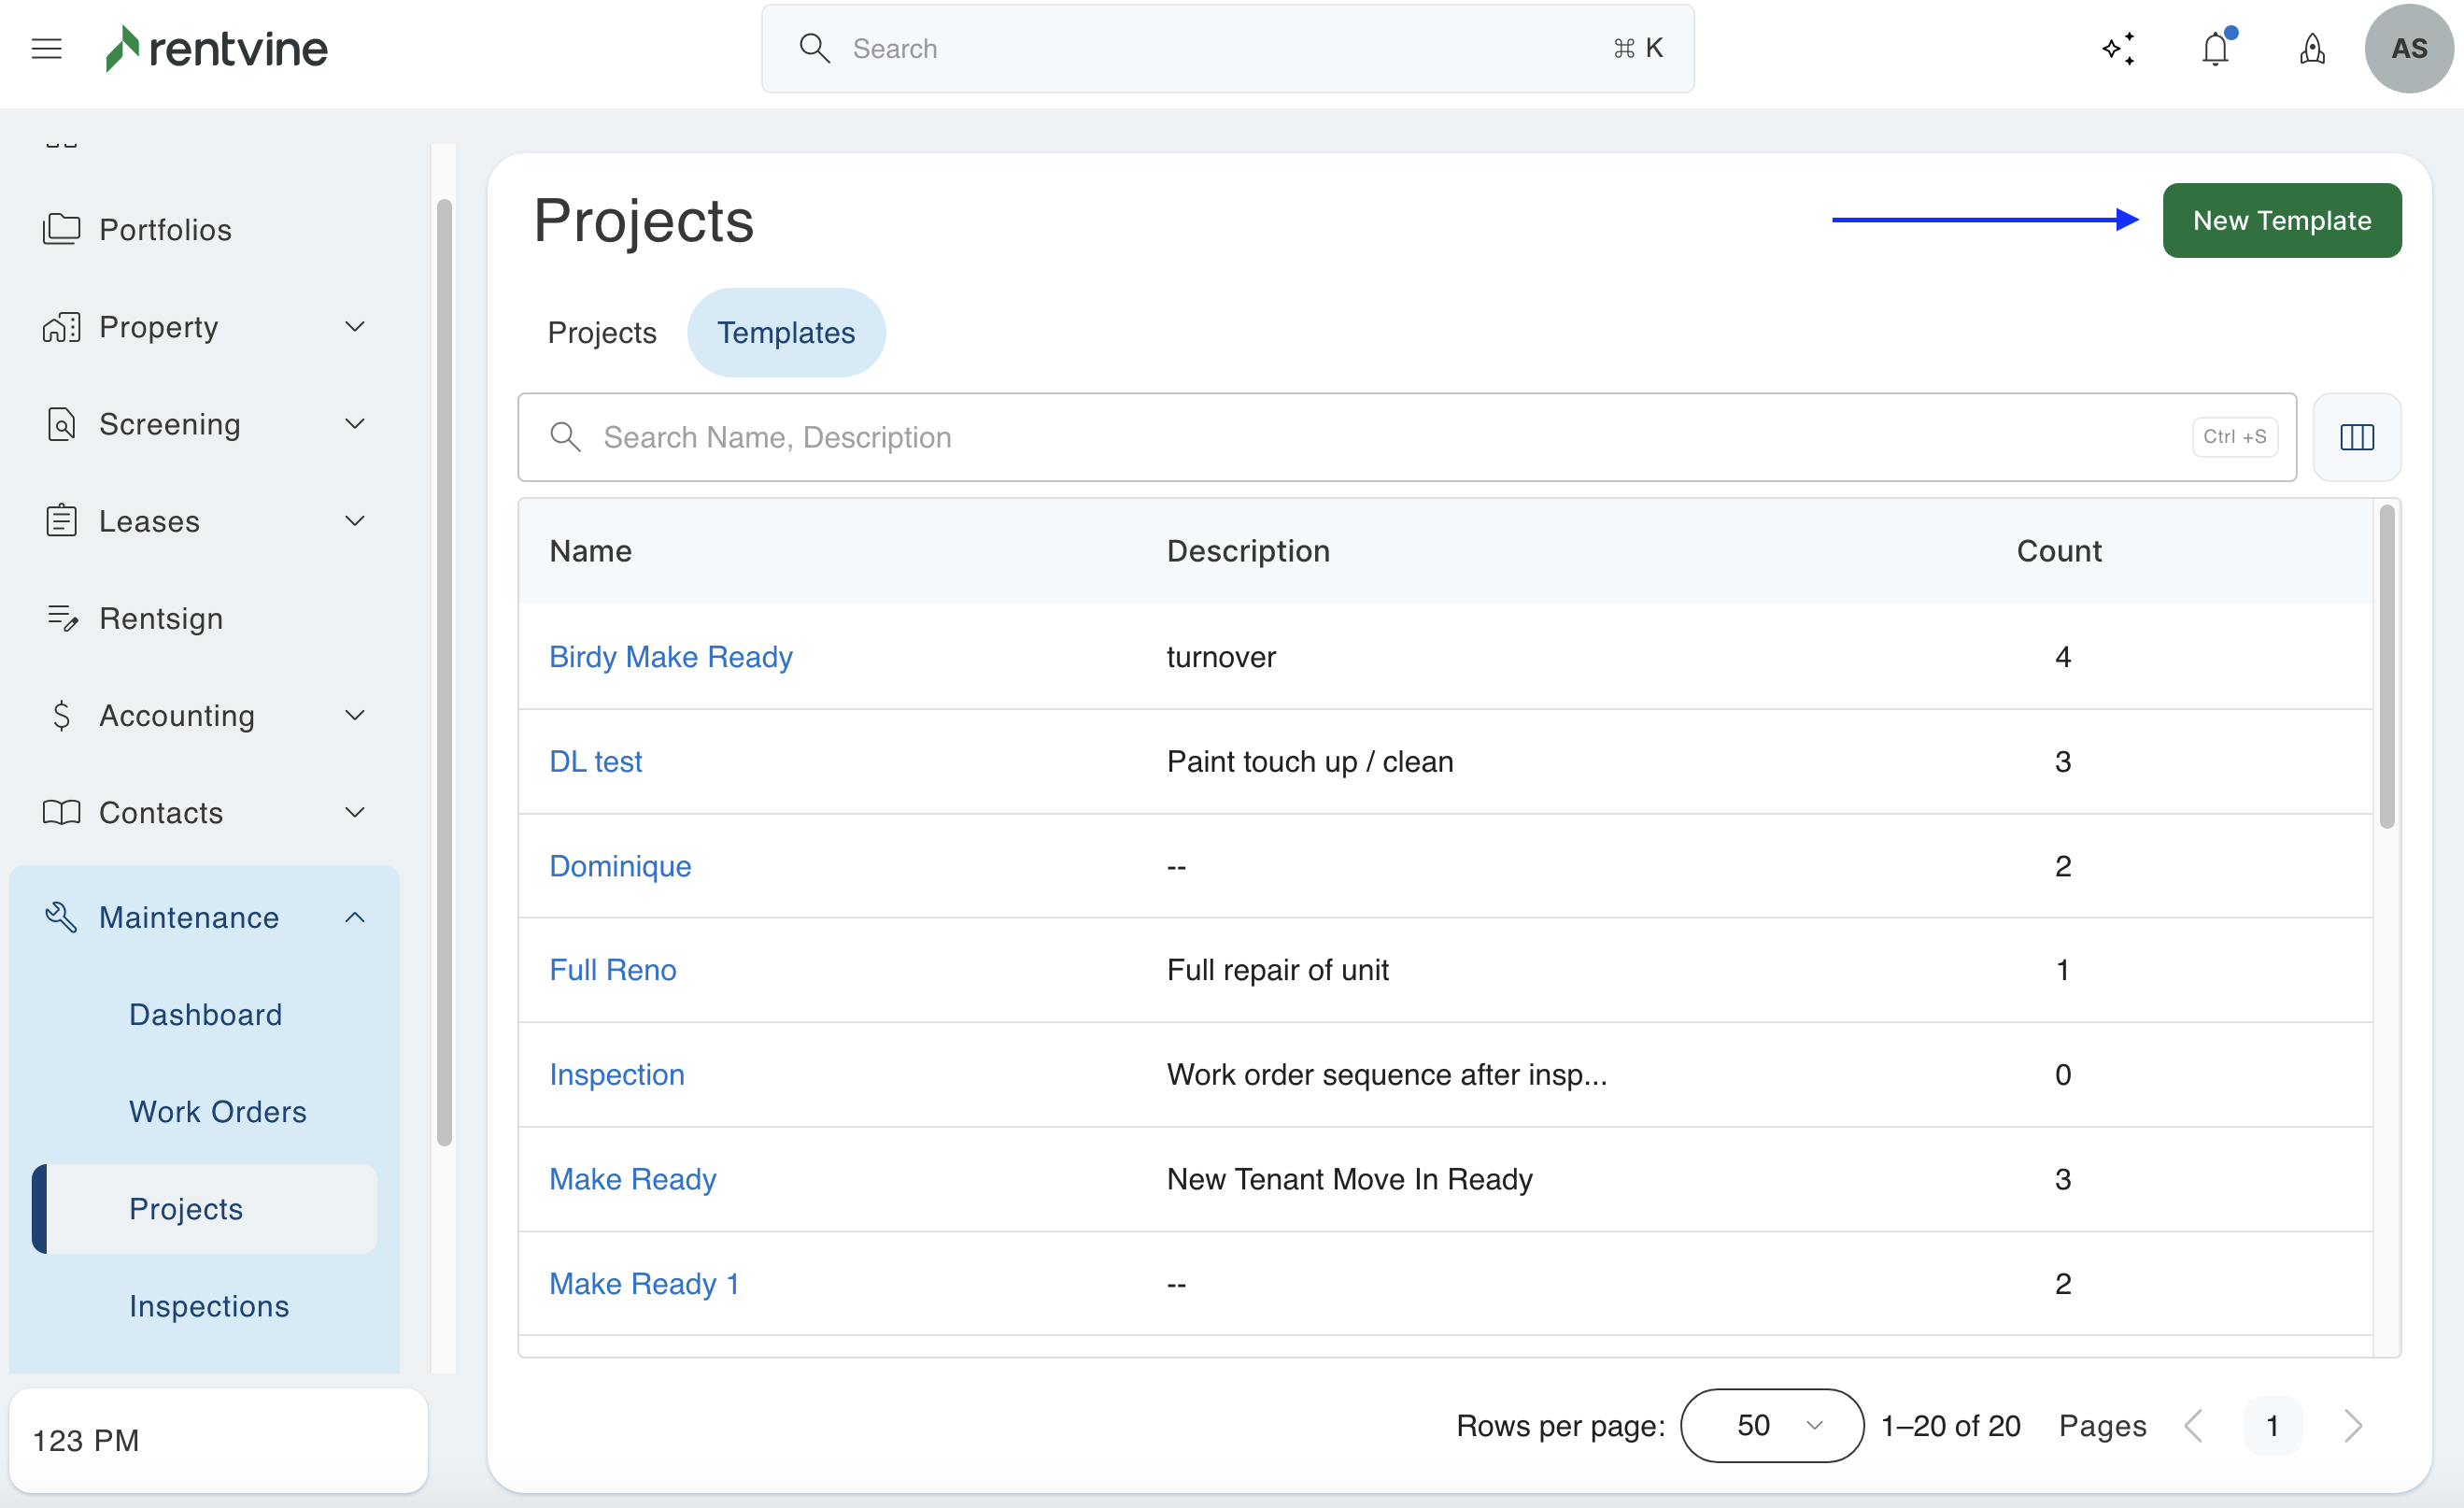Open Work Orders in Maintenance menu
Screen dimensions: 2464x1508
217,1111
